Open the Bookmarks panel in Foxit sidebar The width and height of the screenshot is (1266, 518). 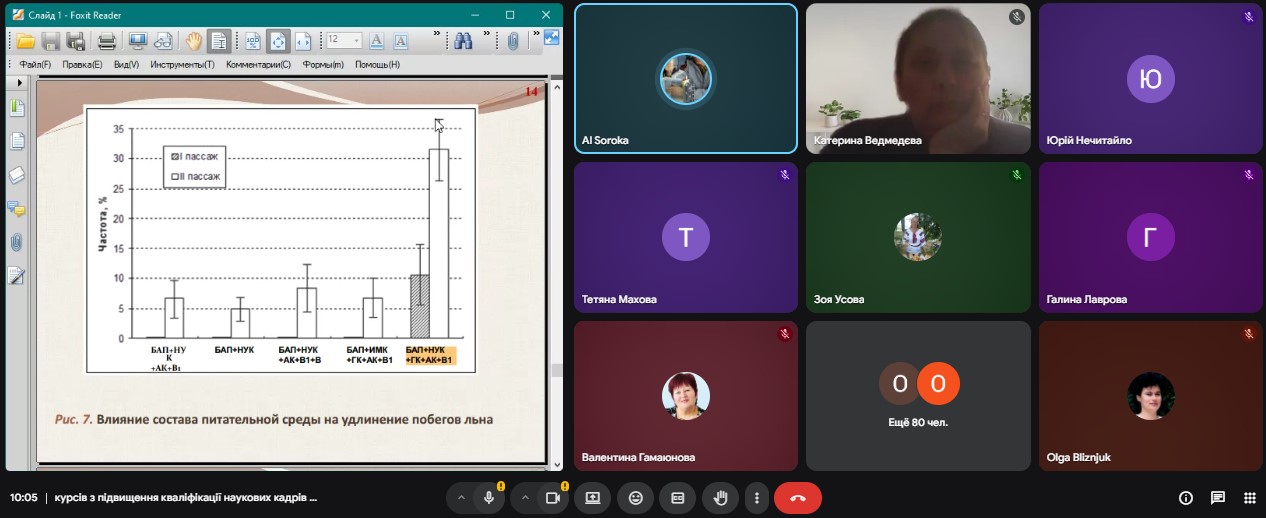coord(17,107)
